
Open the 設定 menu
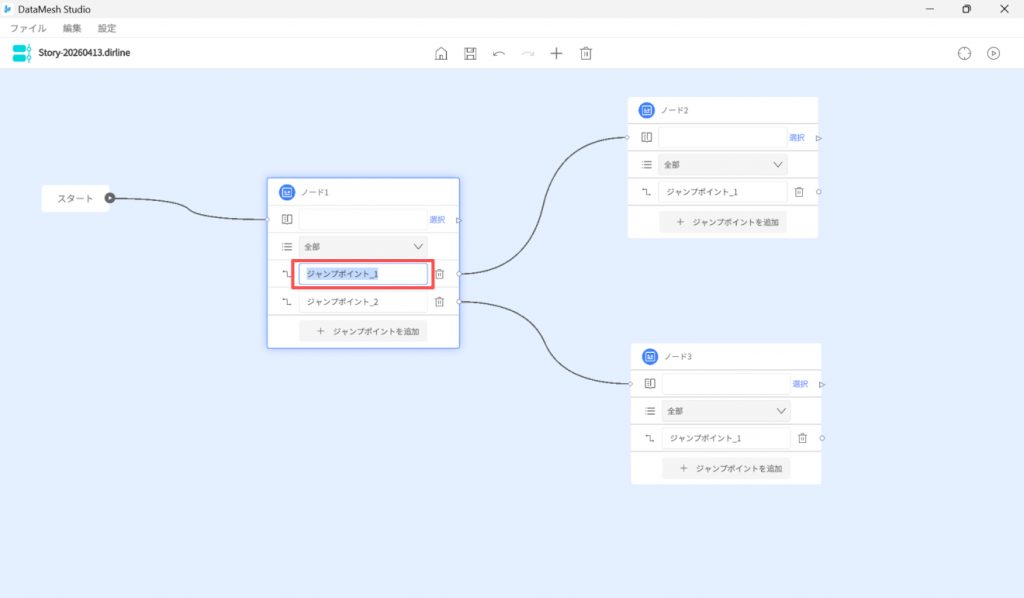coord(107,29)
